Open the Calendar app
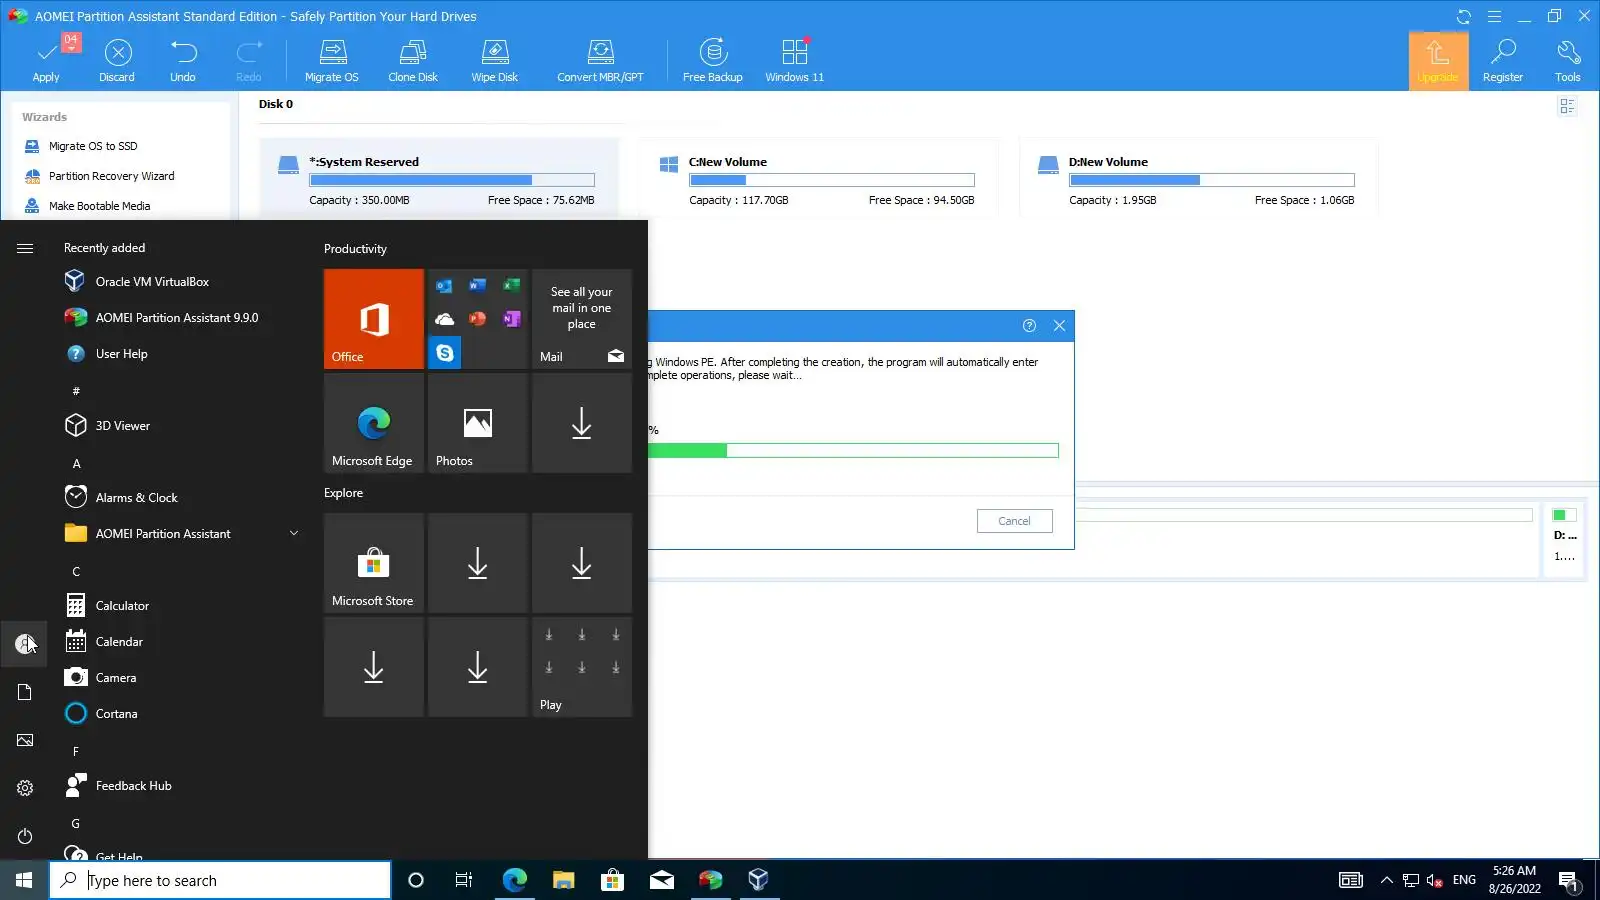Screen dimensions: 1600x900 (x=119, y=642)
